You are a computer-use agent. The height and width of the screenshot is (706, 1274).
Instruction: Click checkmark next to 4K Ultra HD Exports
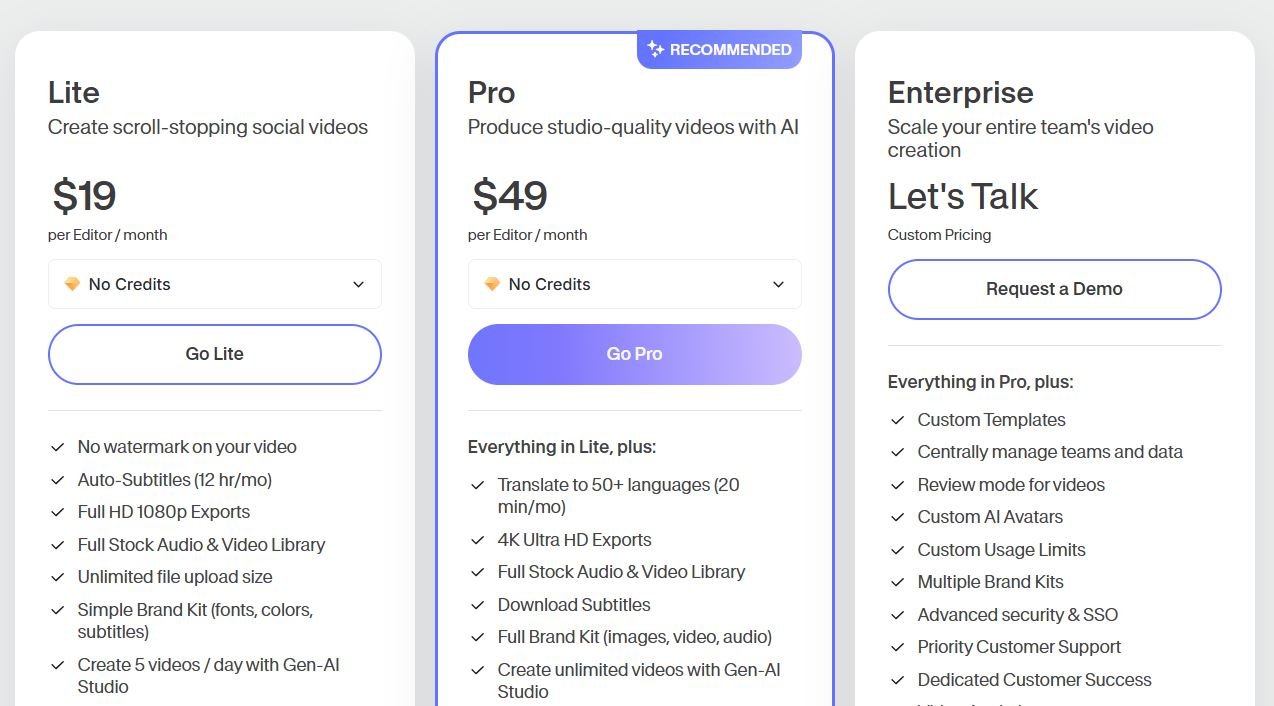coord(478,540)
